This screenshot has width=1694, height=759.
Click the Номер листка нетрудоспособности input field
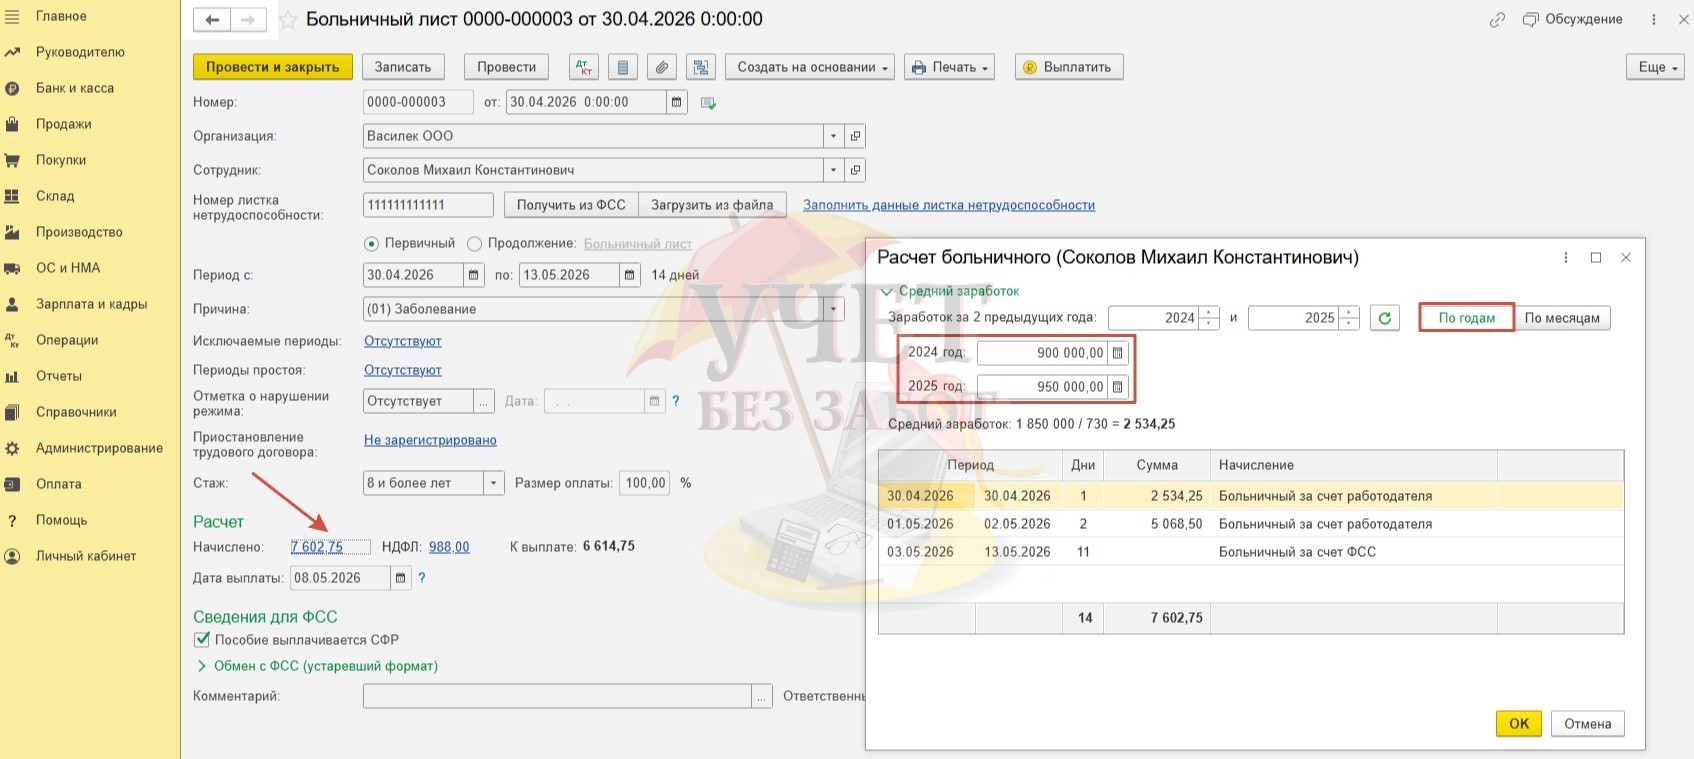click(427, 205)
